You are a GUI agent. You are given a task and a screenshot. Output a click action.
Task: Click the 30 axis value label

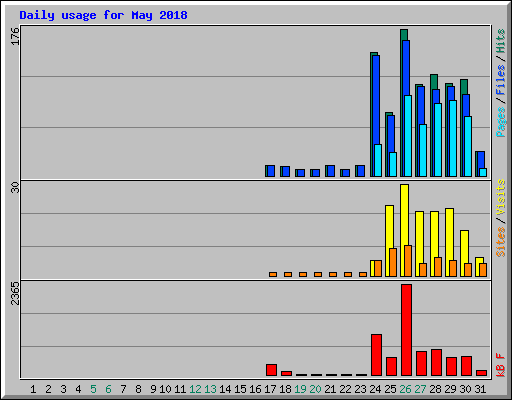(15, 188)
